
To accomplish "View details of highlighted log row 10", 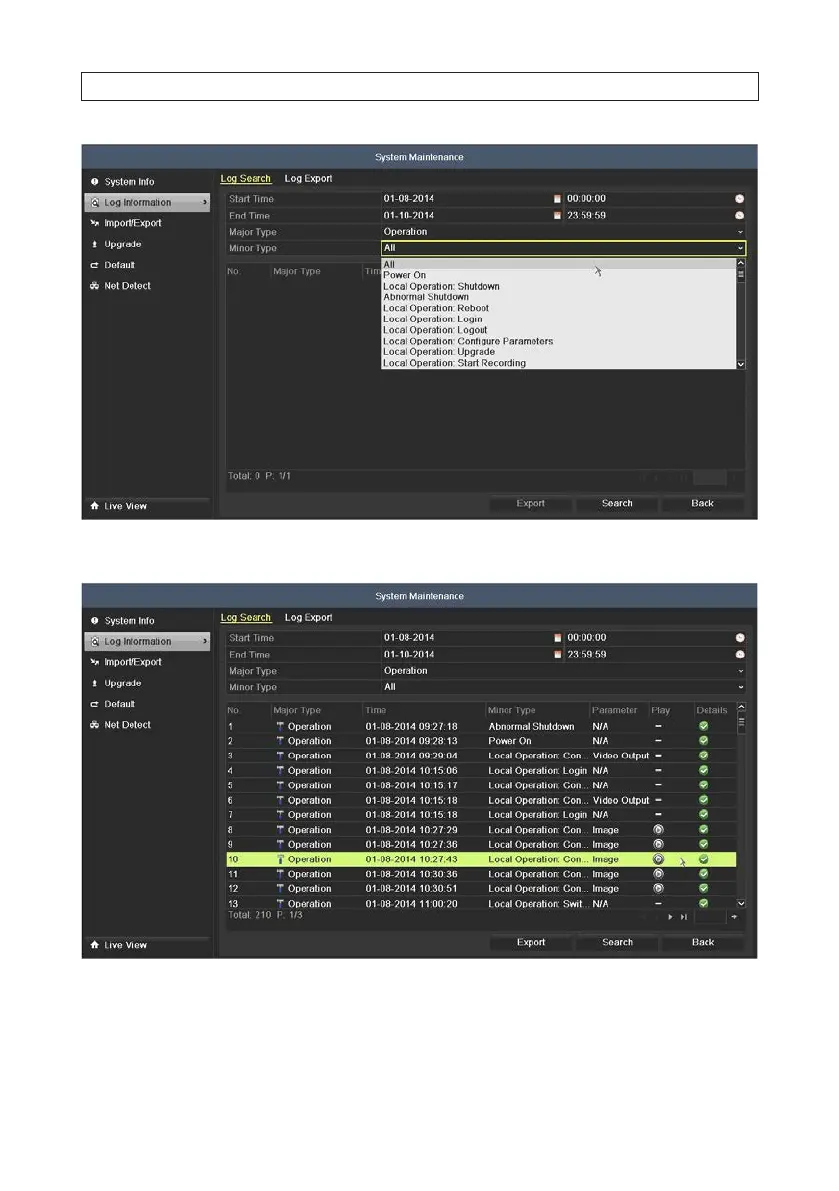I will [x=704, y=859].
